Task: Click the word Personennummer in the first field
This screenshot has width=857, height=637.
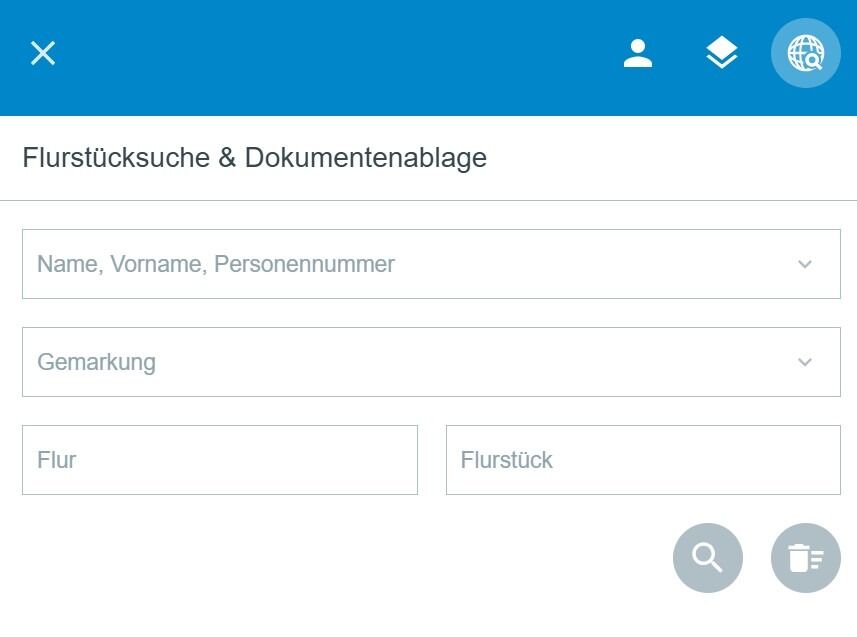Action: coord(304,265)
